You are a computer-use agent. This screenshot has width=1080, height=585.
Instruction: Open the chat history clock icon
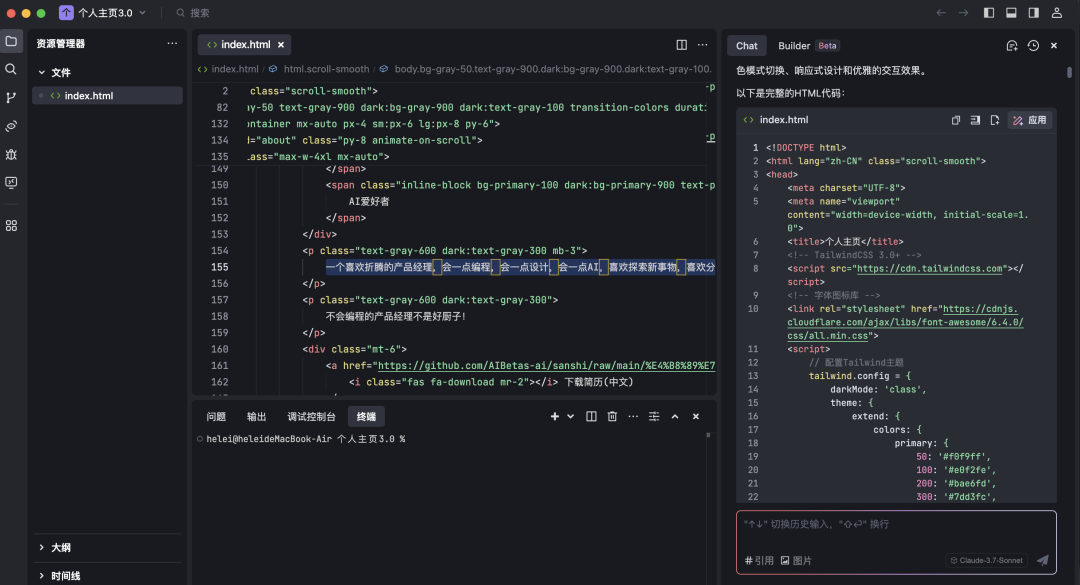[1033, 45]
